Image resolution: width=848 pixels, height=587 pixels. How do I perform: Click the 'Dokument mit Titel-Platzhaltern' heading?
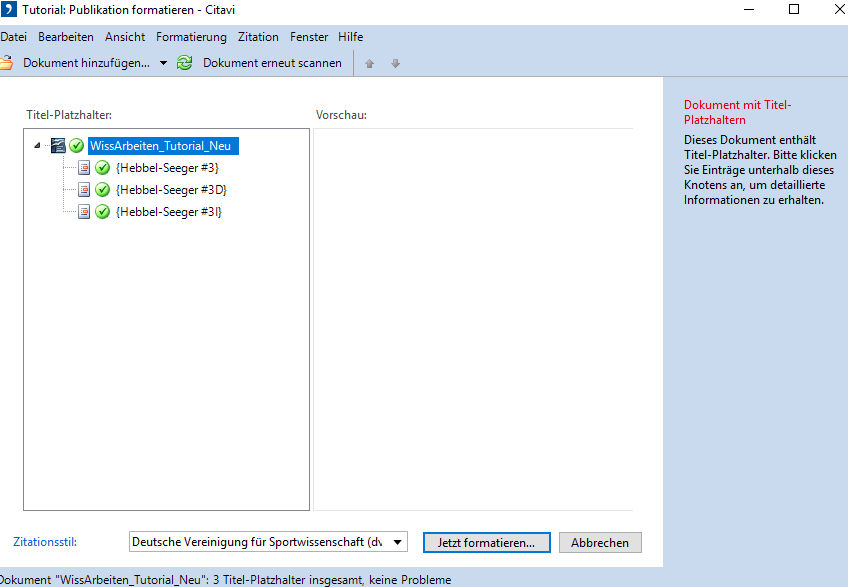738,112
